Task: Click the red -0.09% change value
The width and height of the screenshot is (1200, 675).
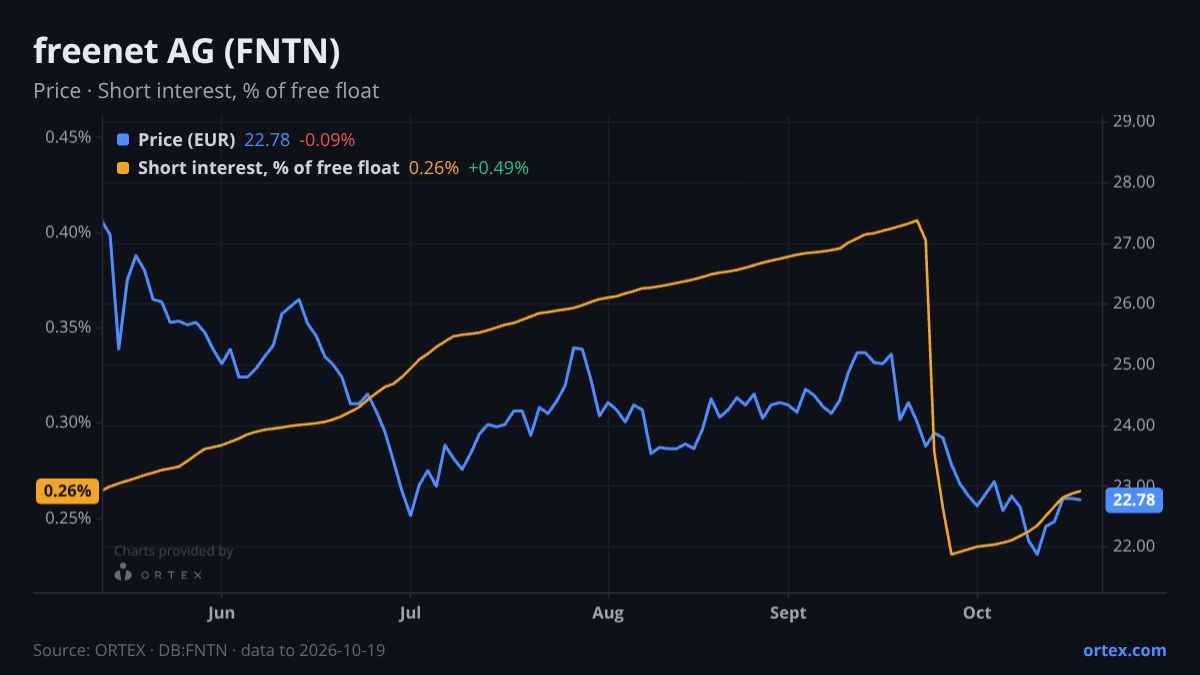Action: coord(327,140)
